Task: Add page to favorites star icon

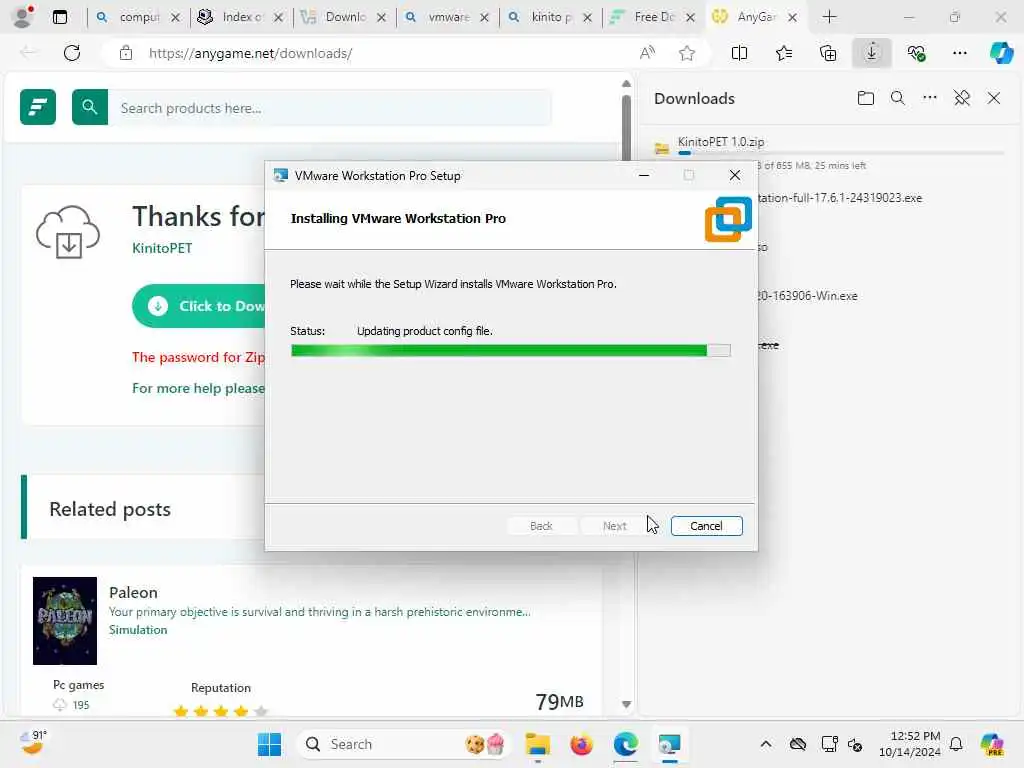Action: (x=686, y=53)
